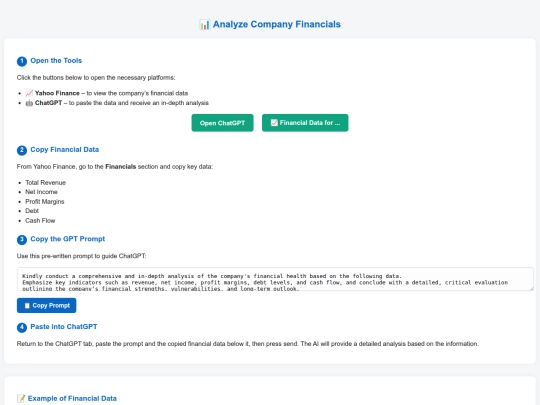Click the 'Click the buttons below' sentence
The image size is (540, 405).
tap(96, 77)
